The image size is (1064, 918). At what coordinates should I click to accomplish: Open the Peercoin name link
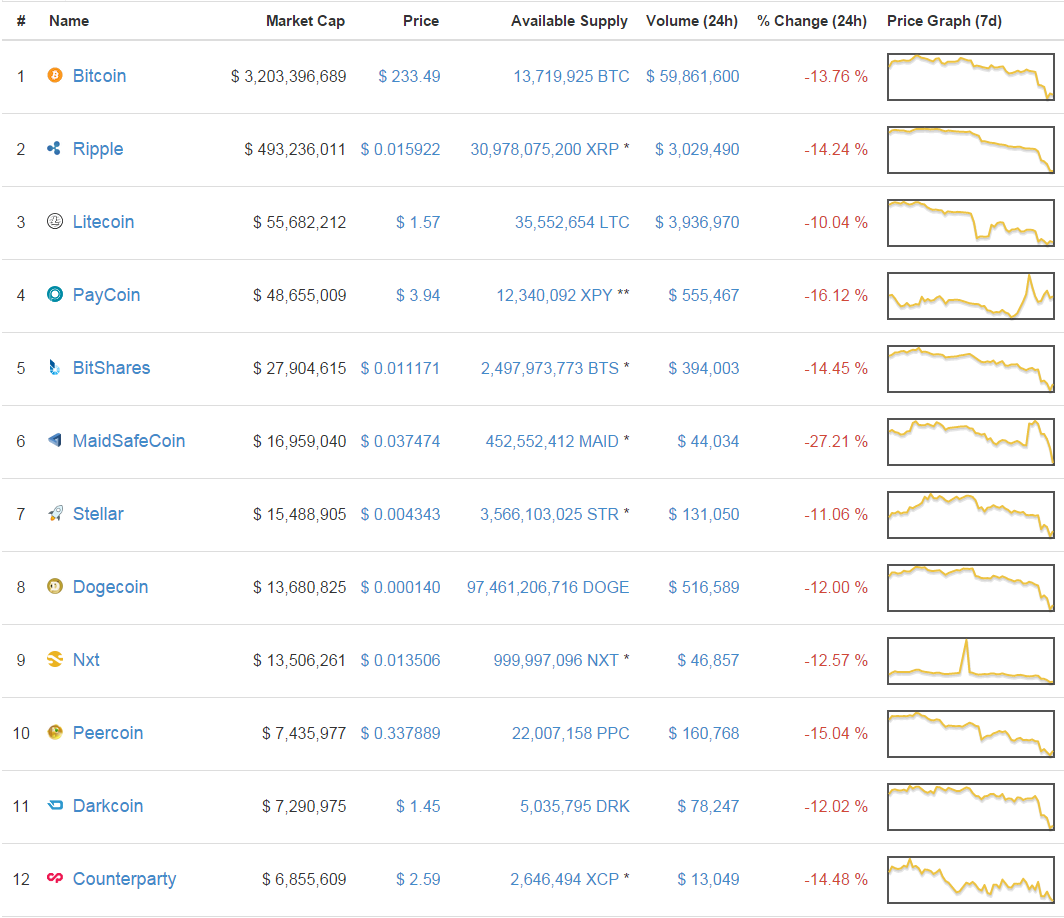[x=108, y=733]
